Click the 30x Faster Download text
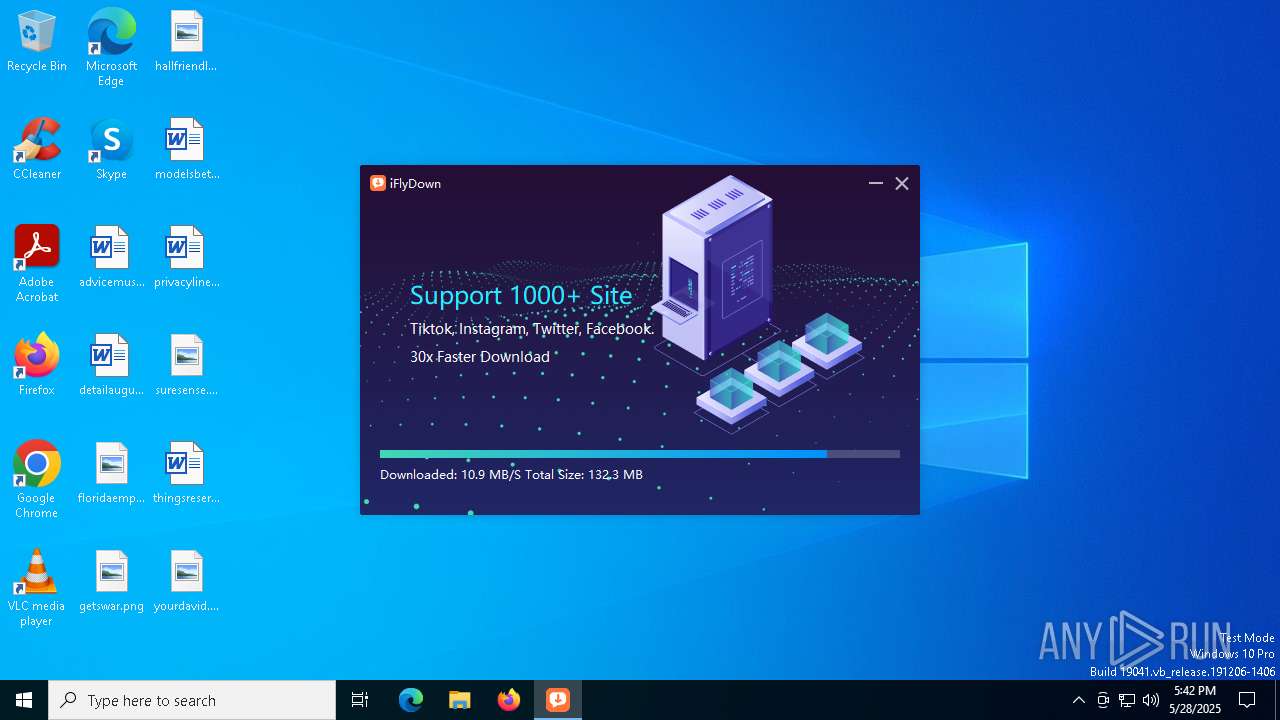This screenshot has height=720, width=1280. (480, 357)
